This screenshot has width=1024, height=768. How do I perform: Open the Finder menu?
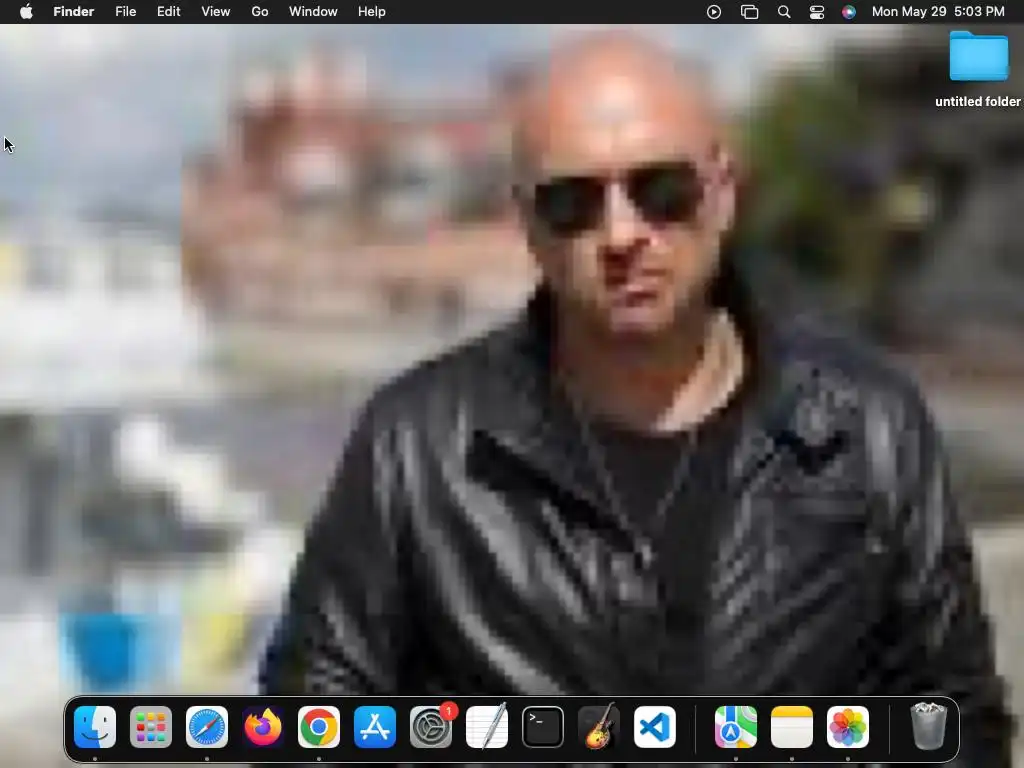pyautogui.click(x=74, y=12)
